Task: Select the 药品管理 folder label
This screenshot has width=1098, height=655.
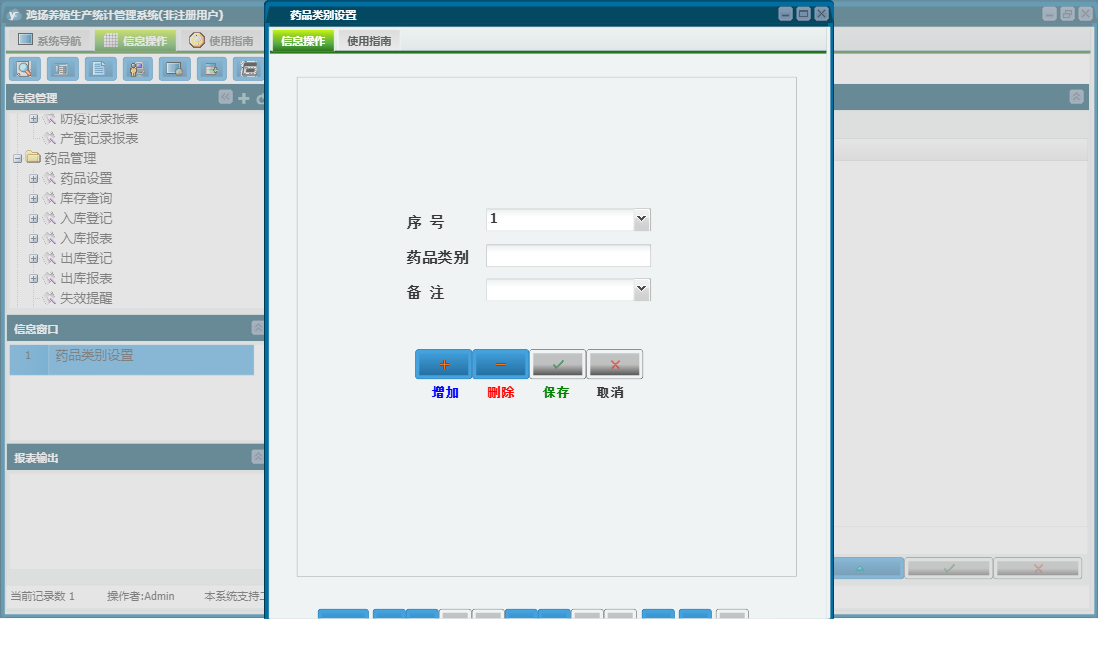Action: click(x=70, y=159)
